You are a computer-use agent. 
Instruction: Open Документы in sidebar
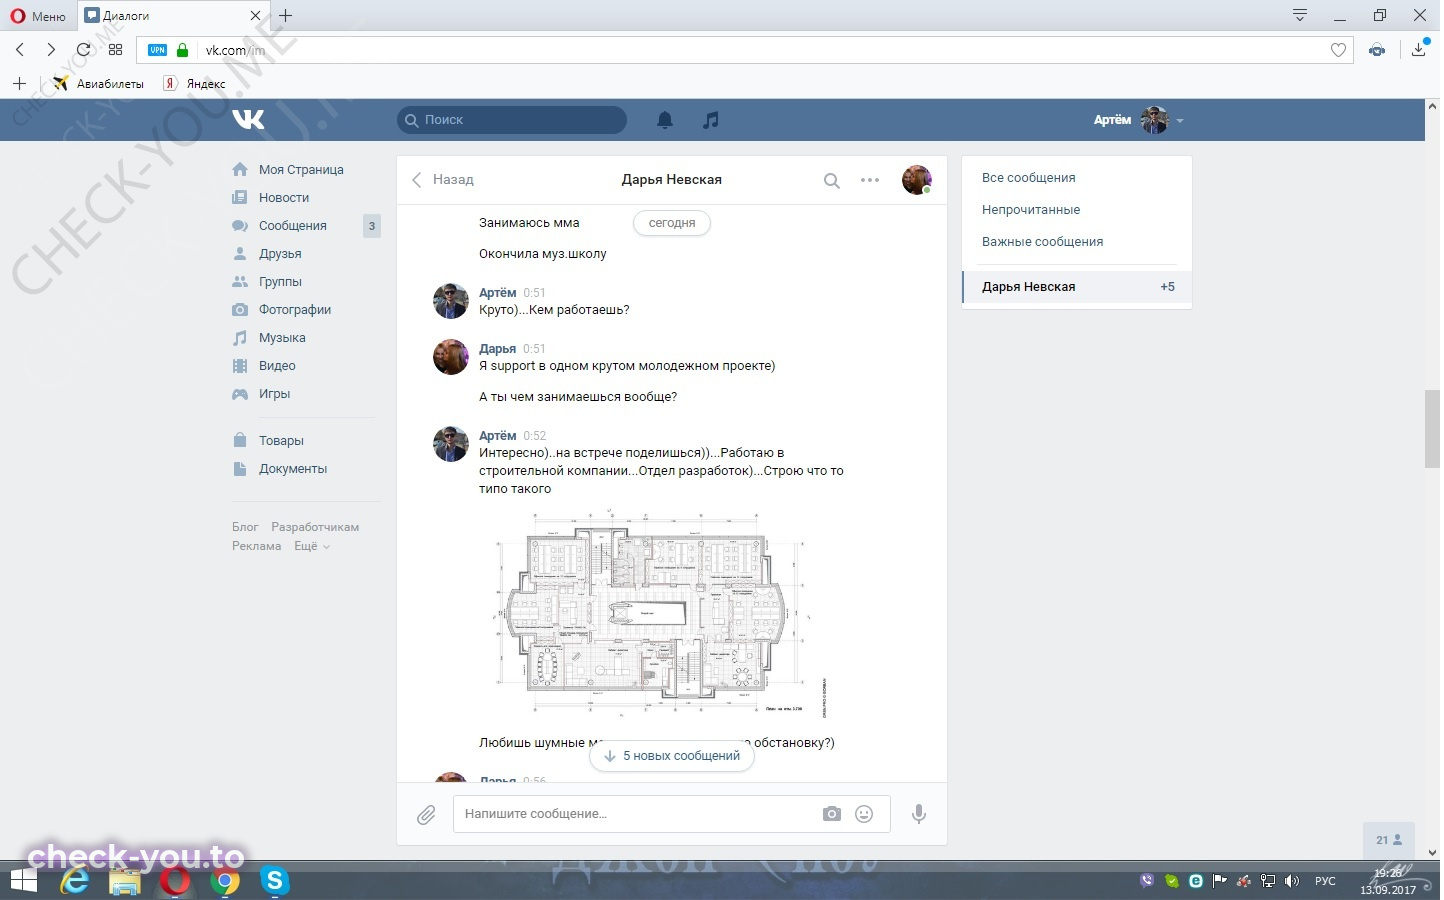pyautogui.click(x=293, y=469)
